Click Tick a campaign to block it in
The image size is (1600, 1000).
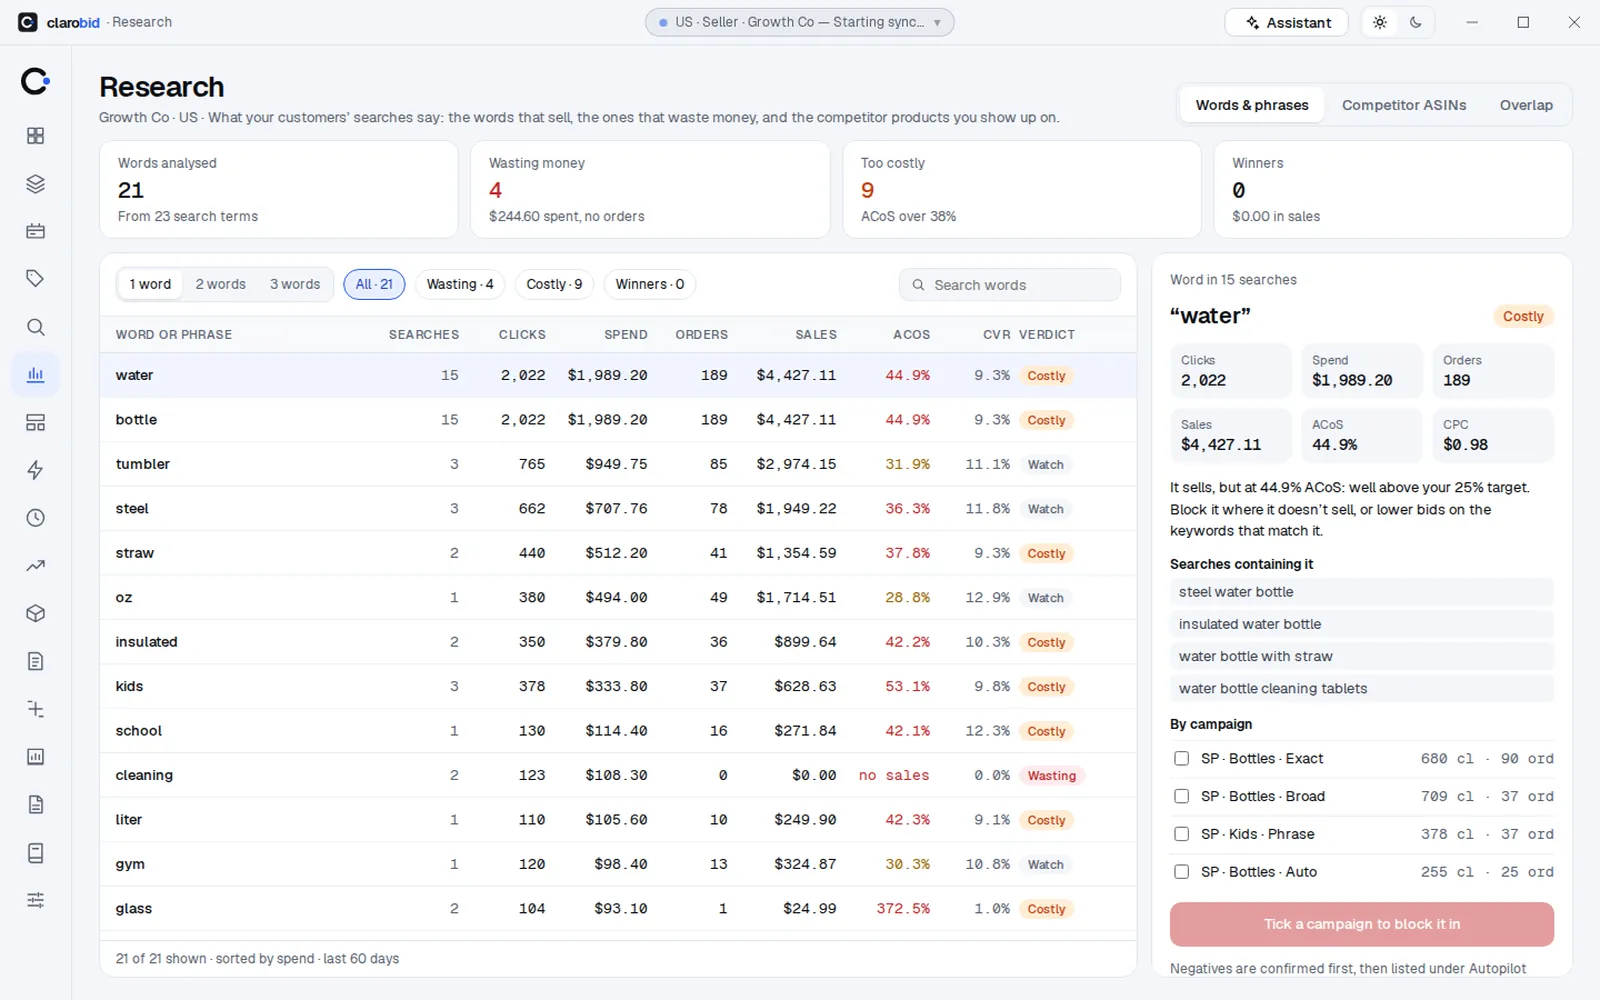(x=1362, y=924)
